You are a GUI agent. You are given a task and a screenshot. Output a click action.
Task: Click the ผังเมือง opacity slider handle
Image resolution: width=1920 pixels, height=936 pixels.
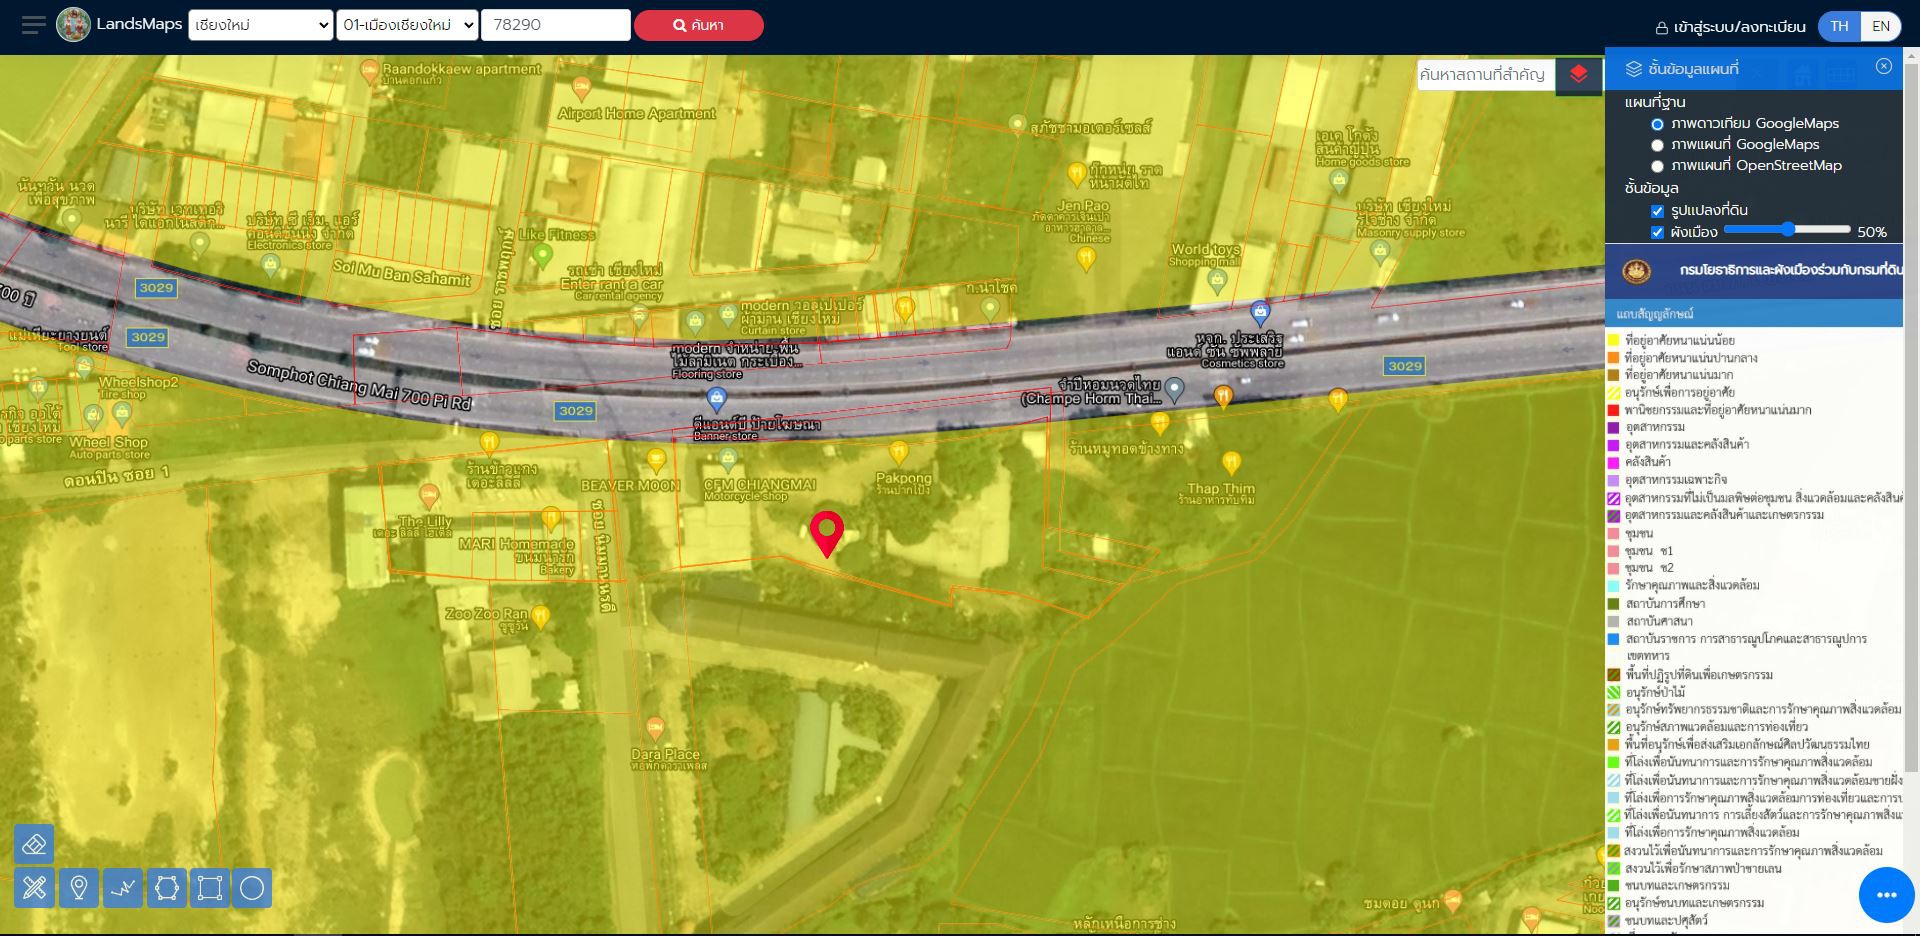1788,230
